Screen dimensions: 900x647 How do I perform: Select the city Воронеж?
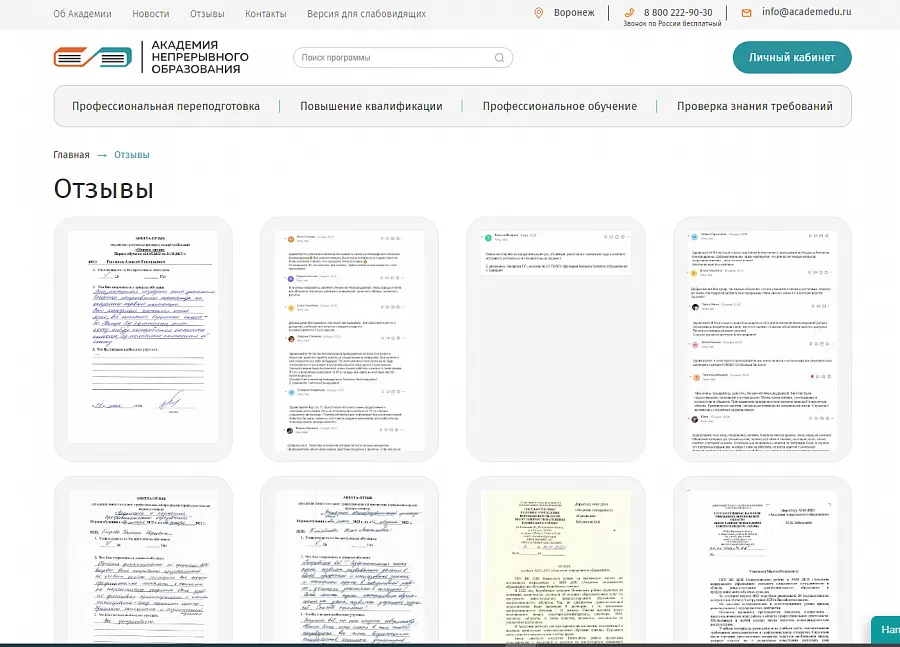click(x=574, y=13)
